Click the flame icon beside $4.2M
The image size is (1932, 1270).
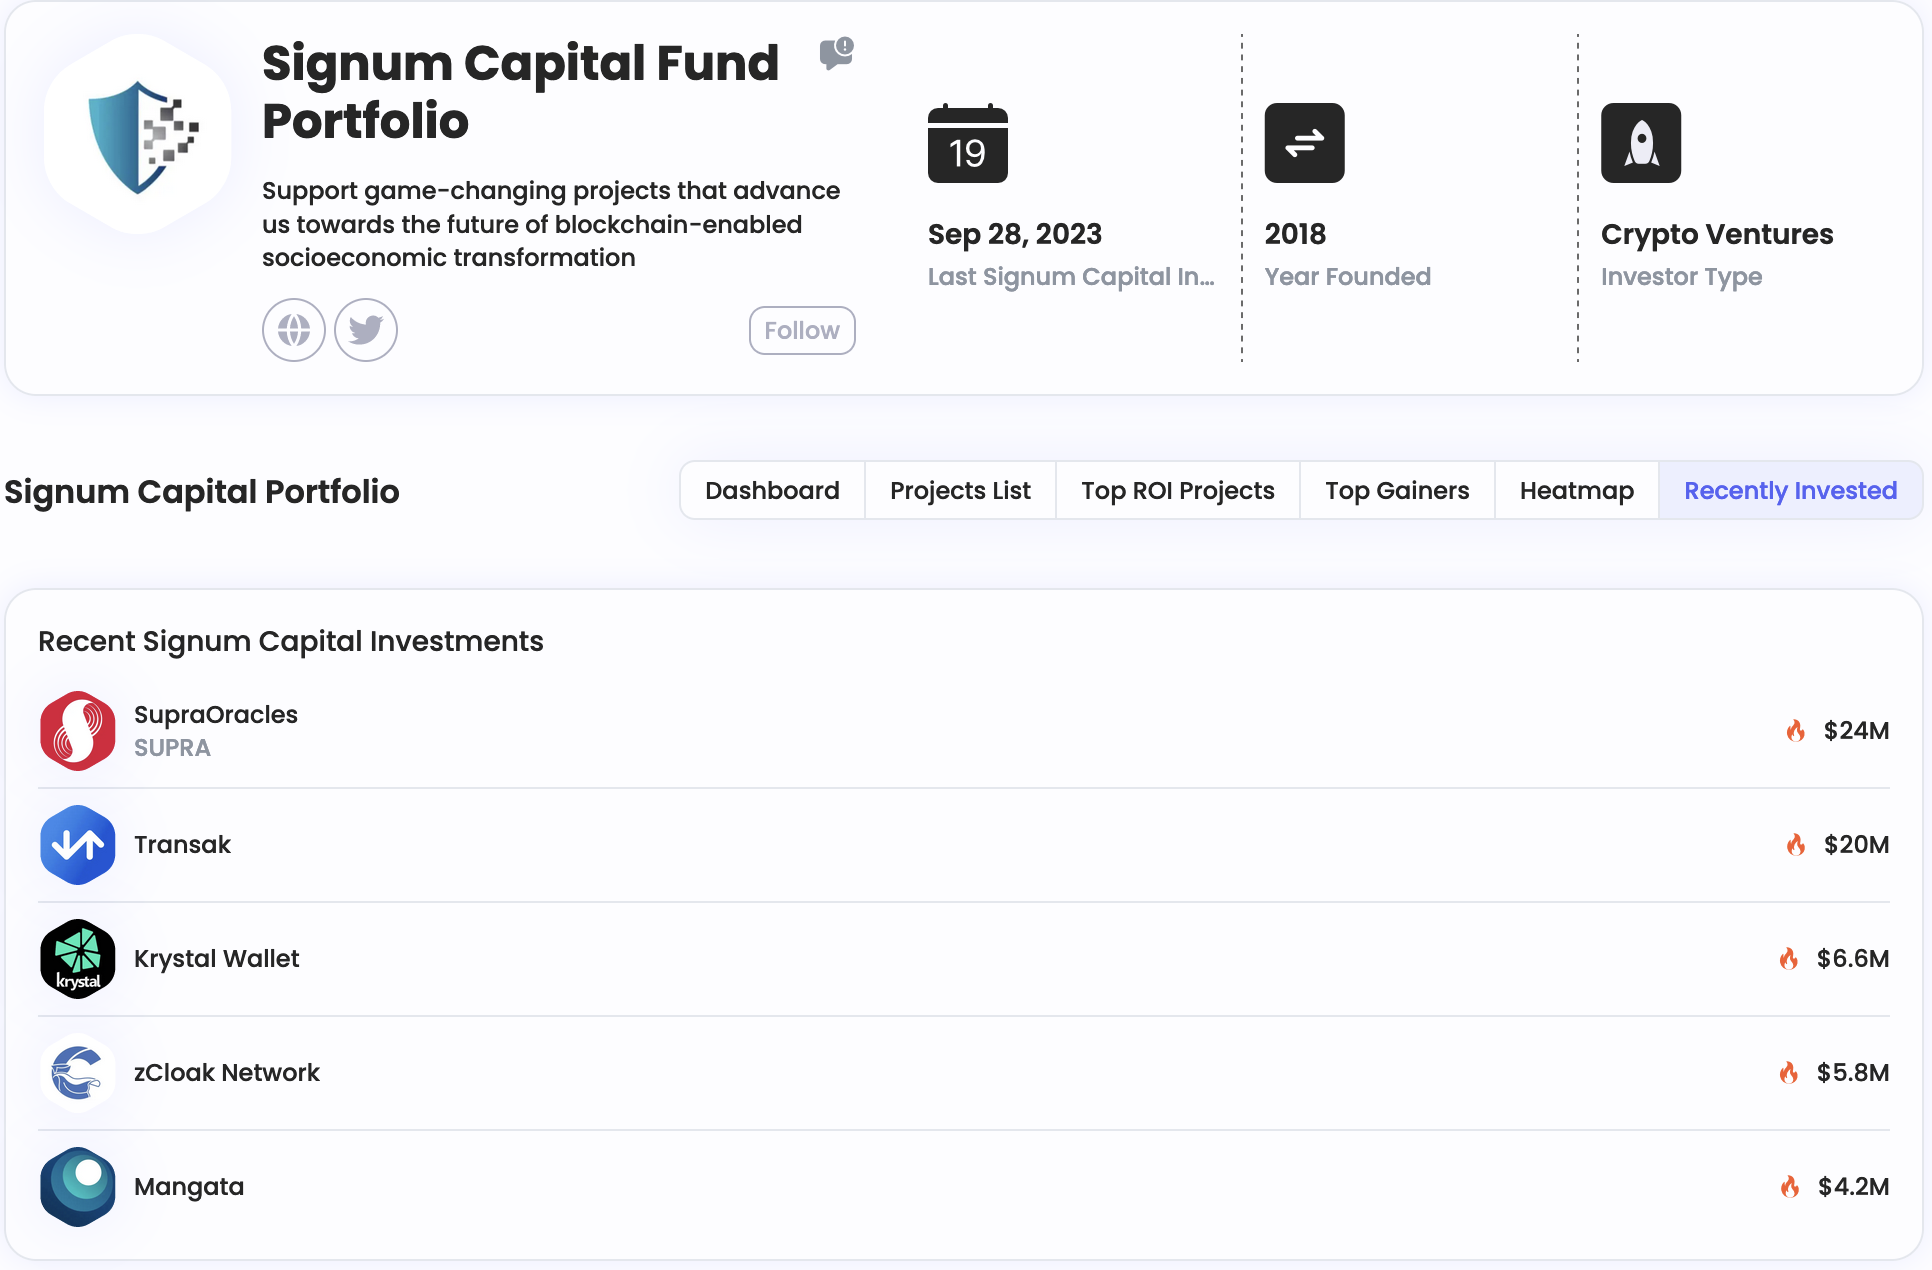pos(1790,1187)
